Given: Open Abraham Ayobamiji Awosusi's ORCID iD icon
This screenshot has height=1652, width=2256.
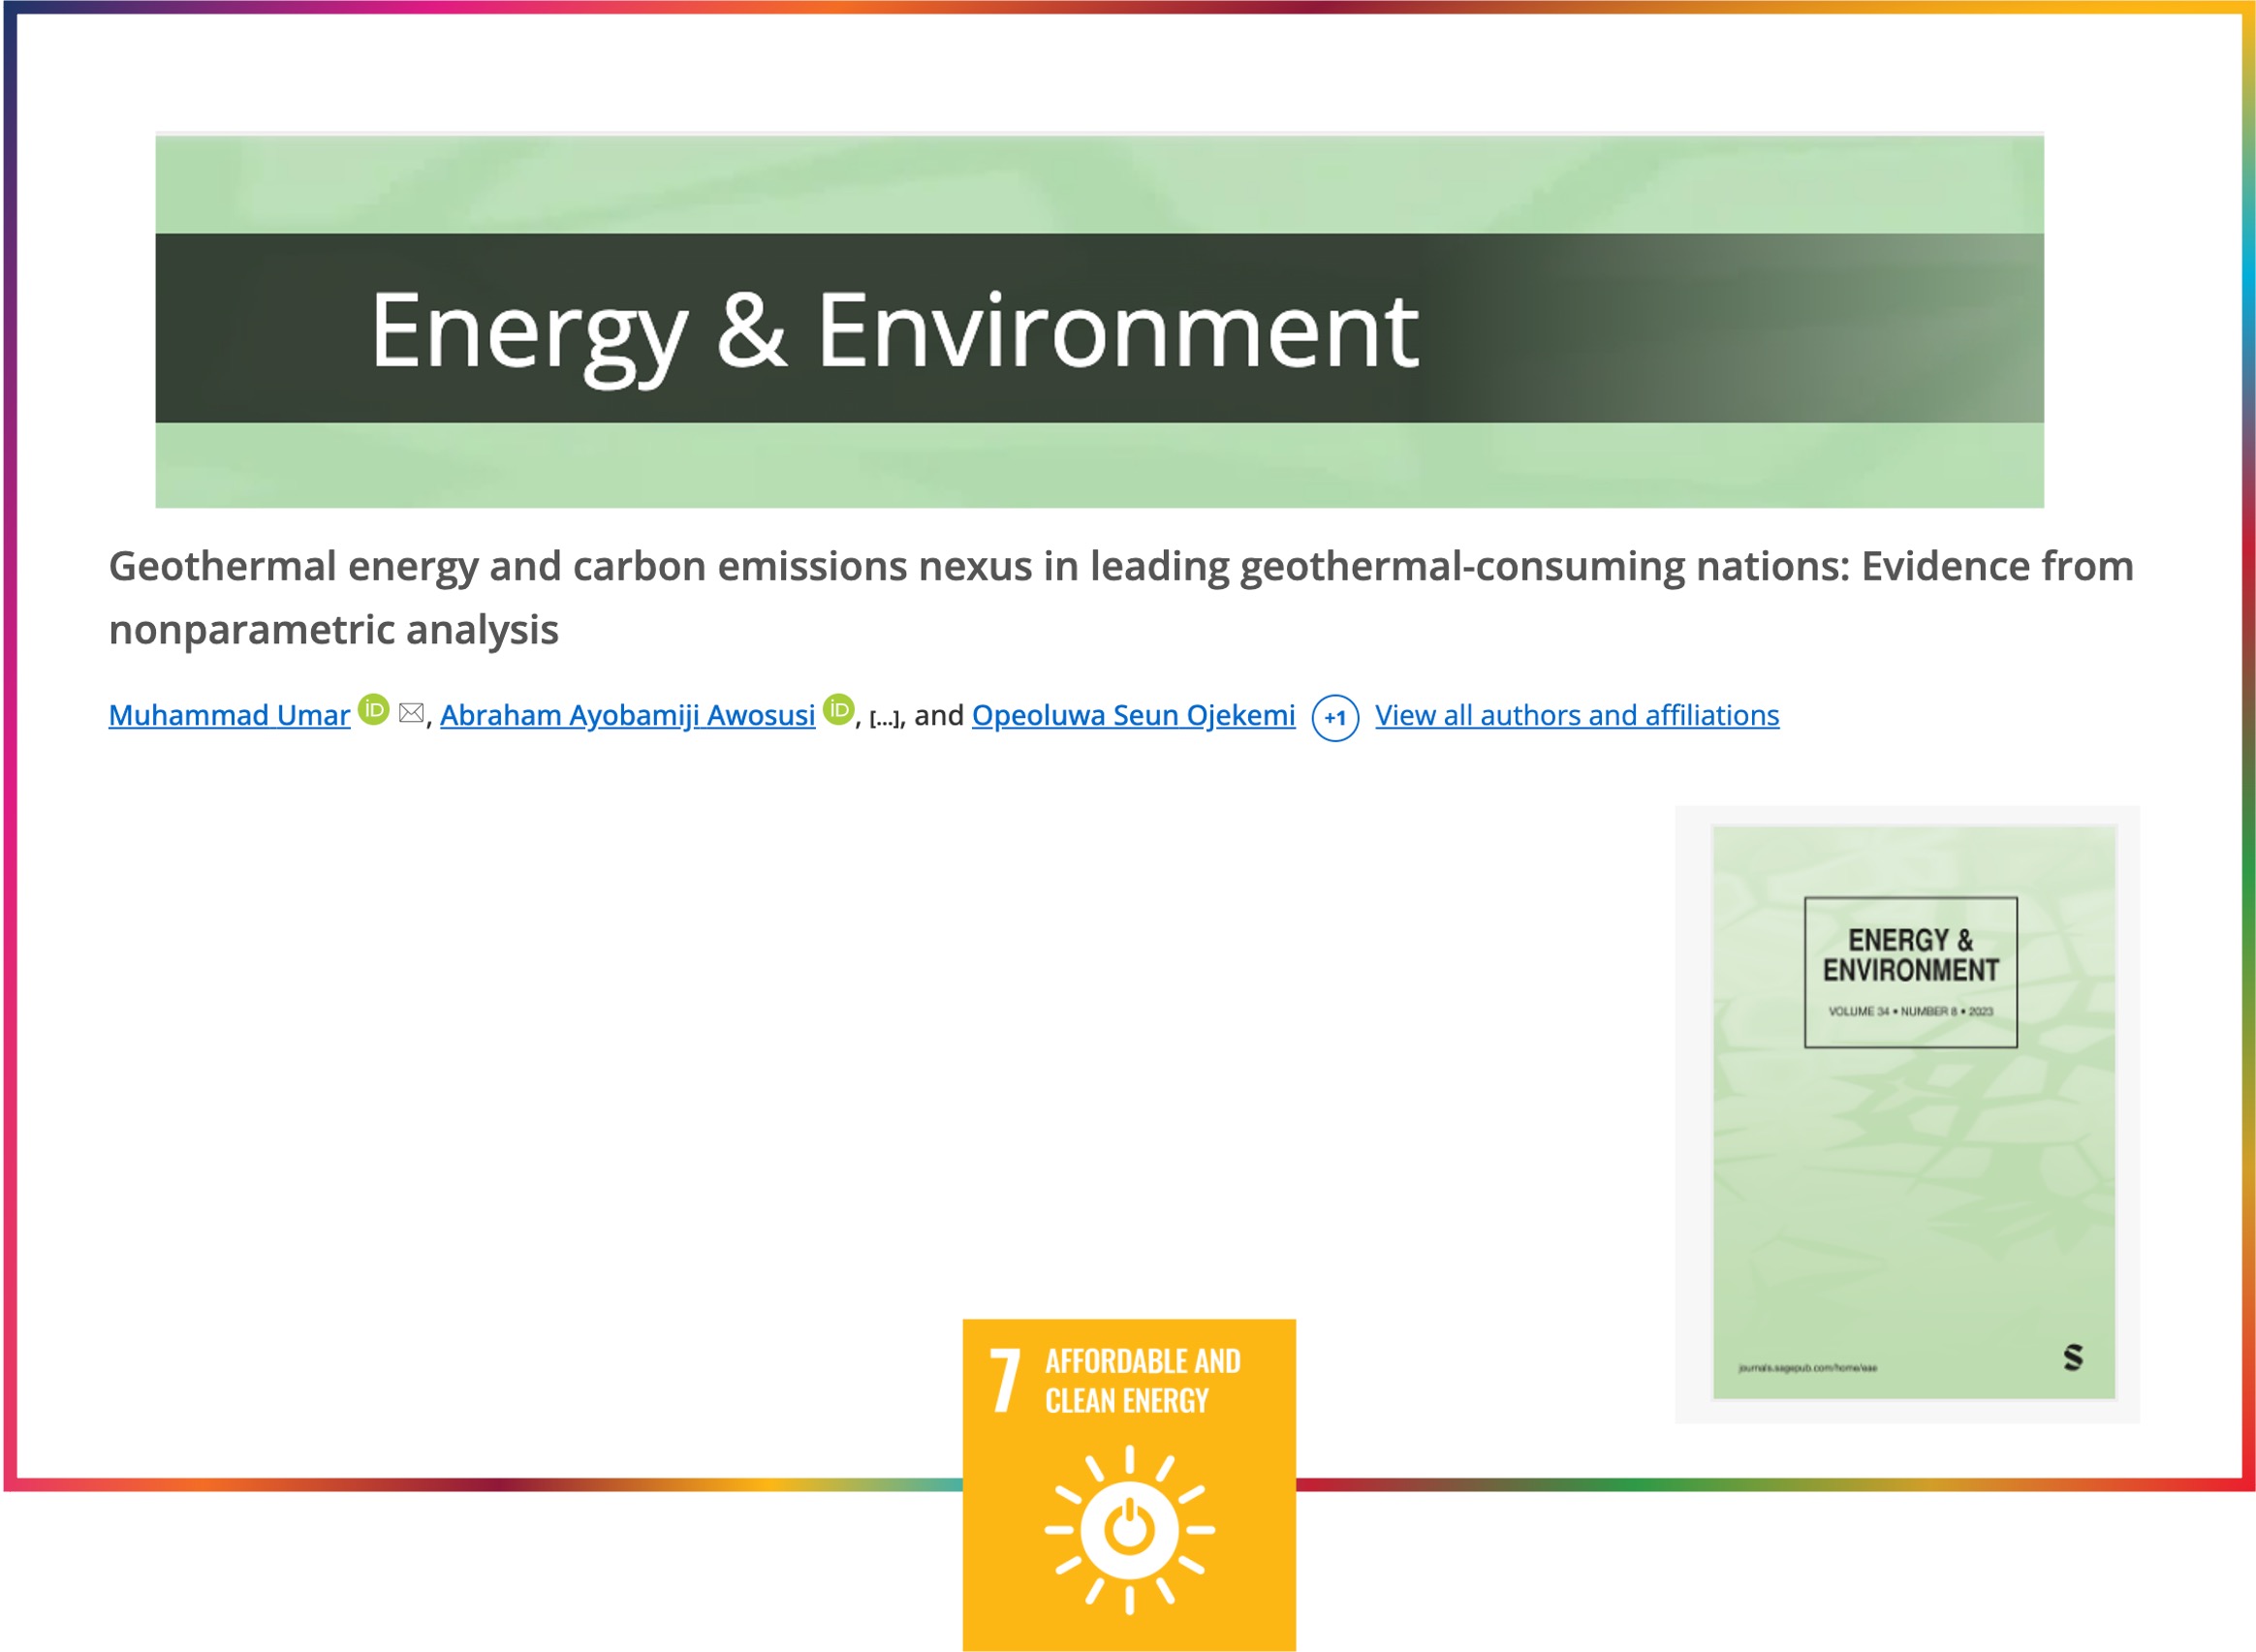Looking at the screenshot, I should 838,709.
